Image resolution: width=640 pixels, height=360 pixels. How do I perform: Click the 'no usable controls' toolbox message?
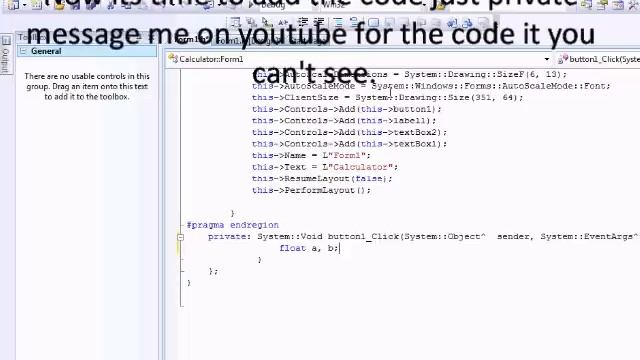pyautogui.click(x=87, y=86)
